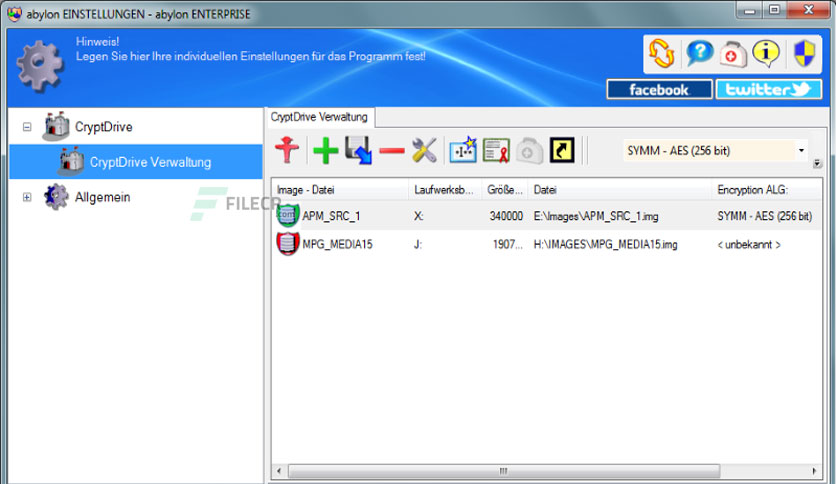Remove entry with red minus icon
Screen dimensions: 836x484
click(x=392, y=151)
